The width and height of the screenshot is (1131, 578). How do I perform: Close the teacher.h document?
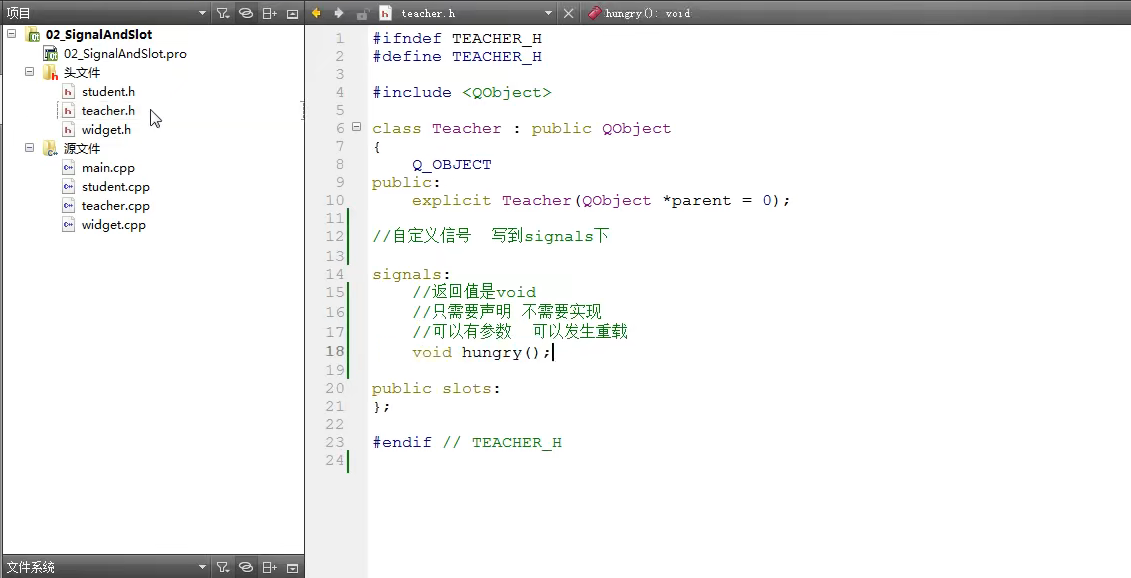568,13
